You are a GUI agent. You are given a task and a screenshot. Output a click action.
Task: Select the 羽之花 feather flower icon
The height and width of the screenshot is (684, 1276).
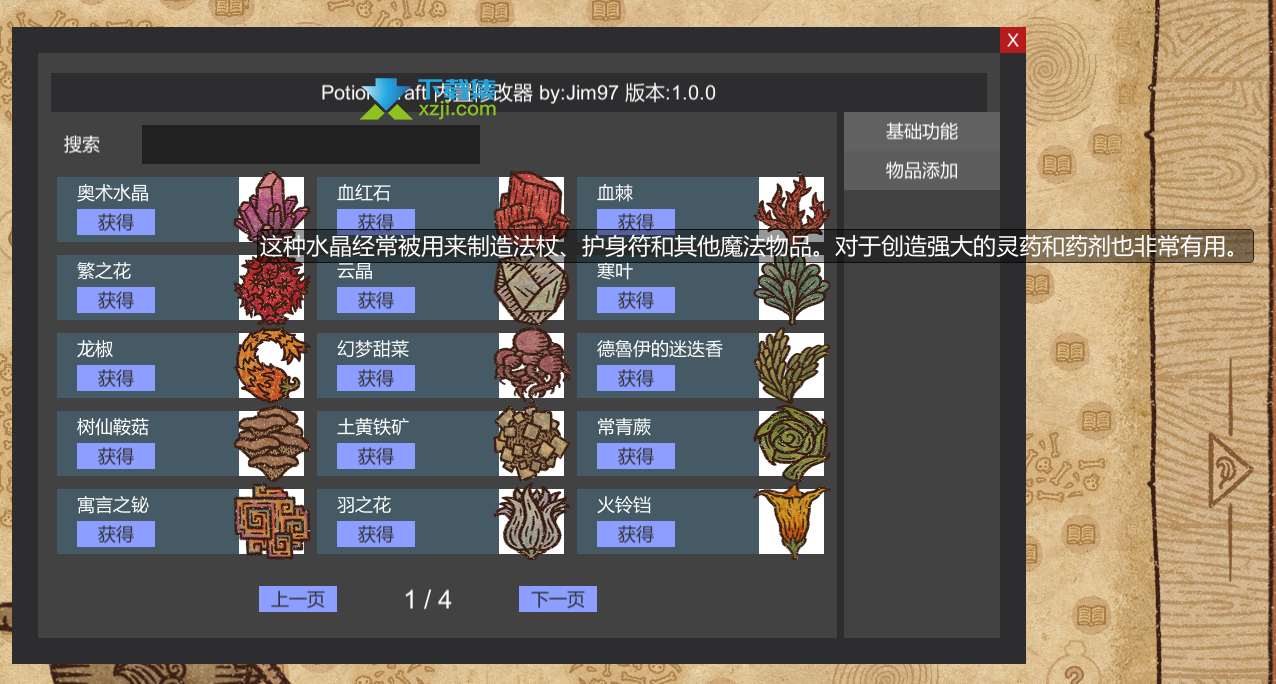pos(531,521)
